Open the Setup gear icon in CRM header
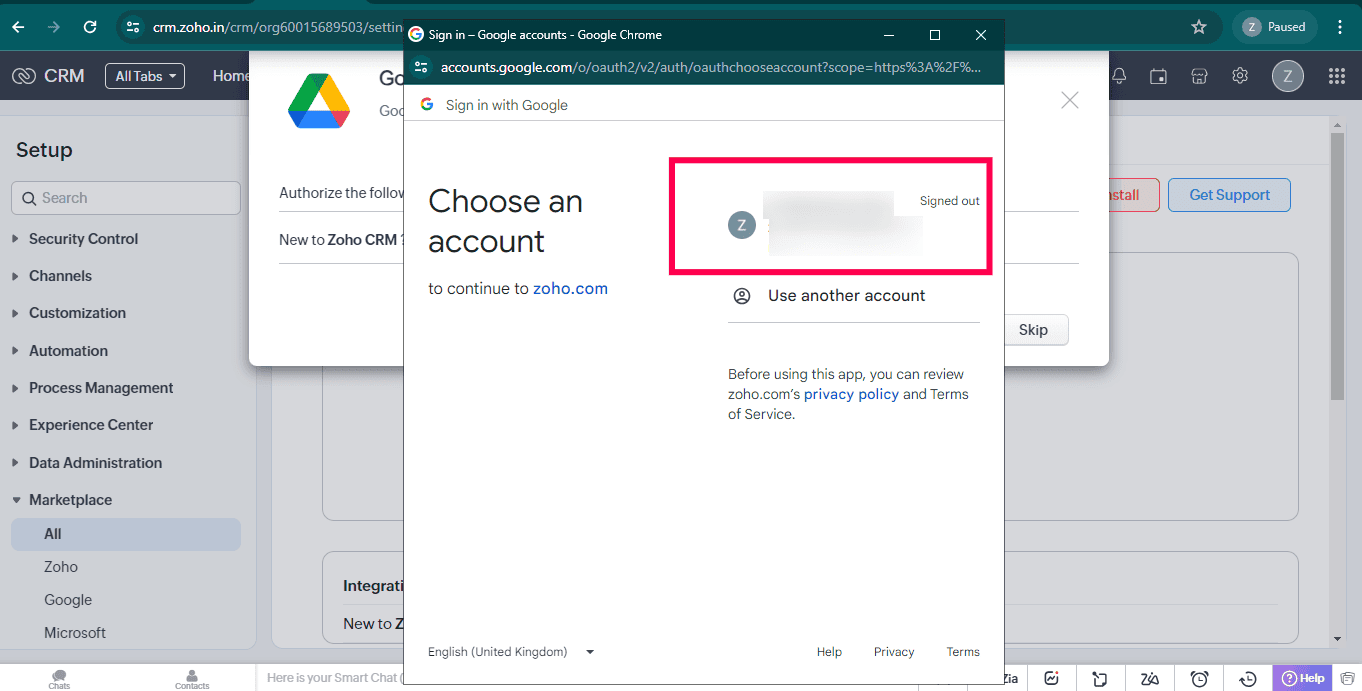The height and width of the screenshot is (691, 1362). (x=1240, y=76)
